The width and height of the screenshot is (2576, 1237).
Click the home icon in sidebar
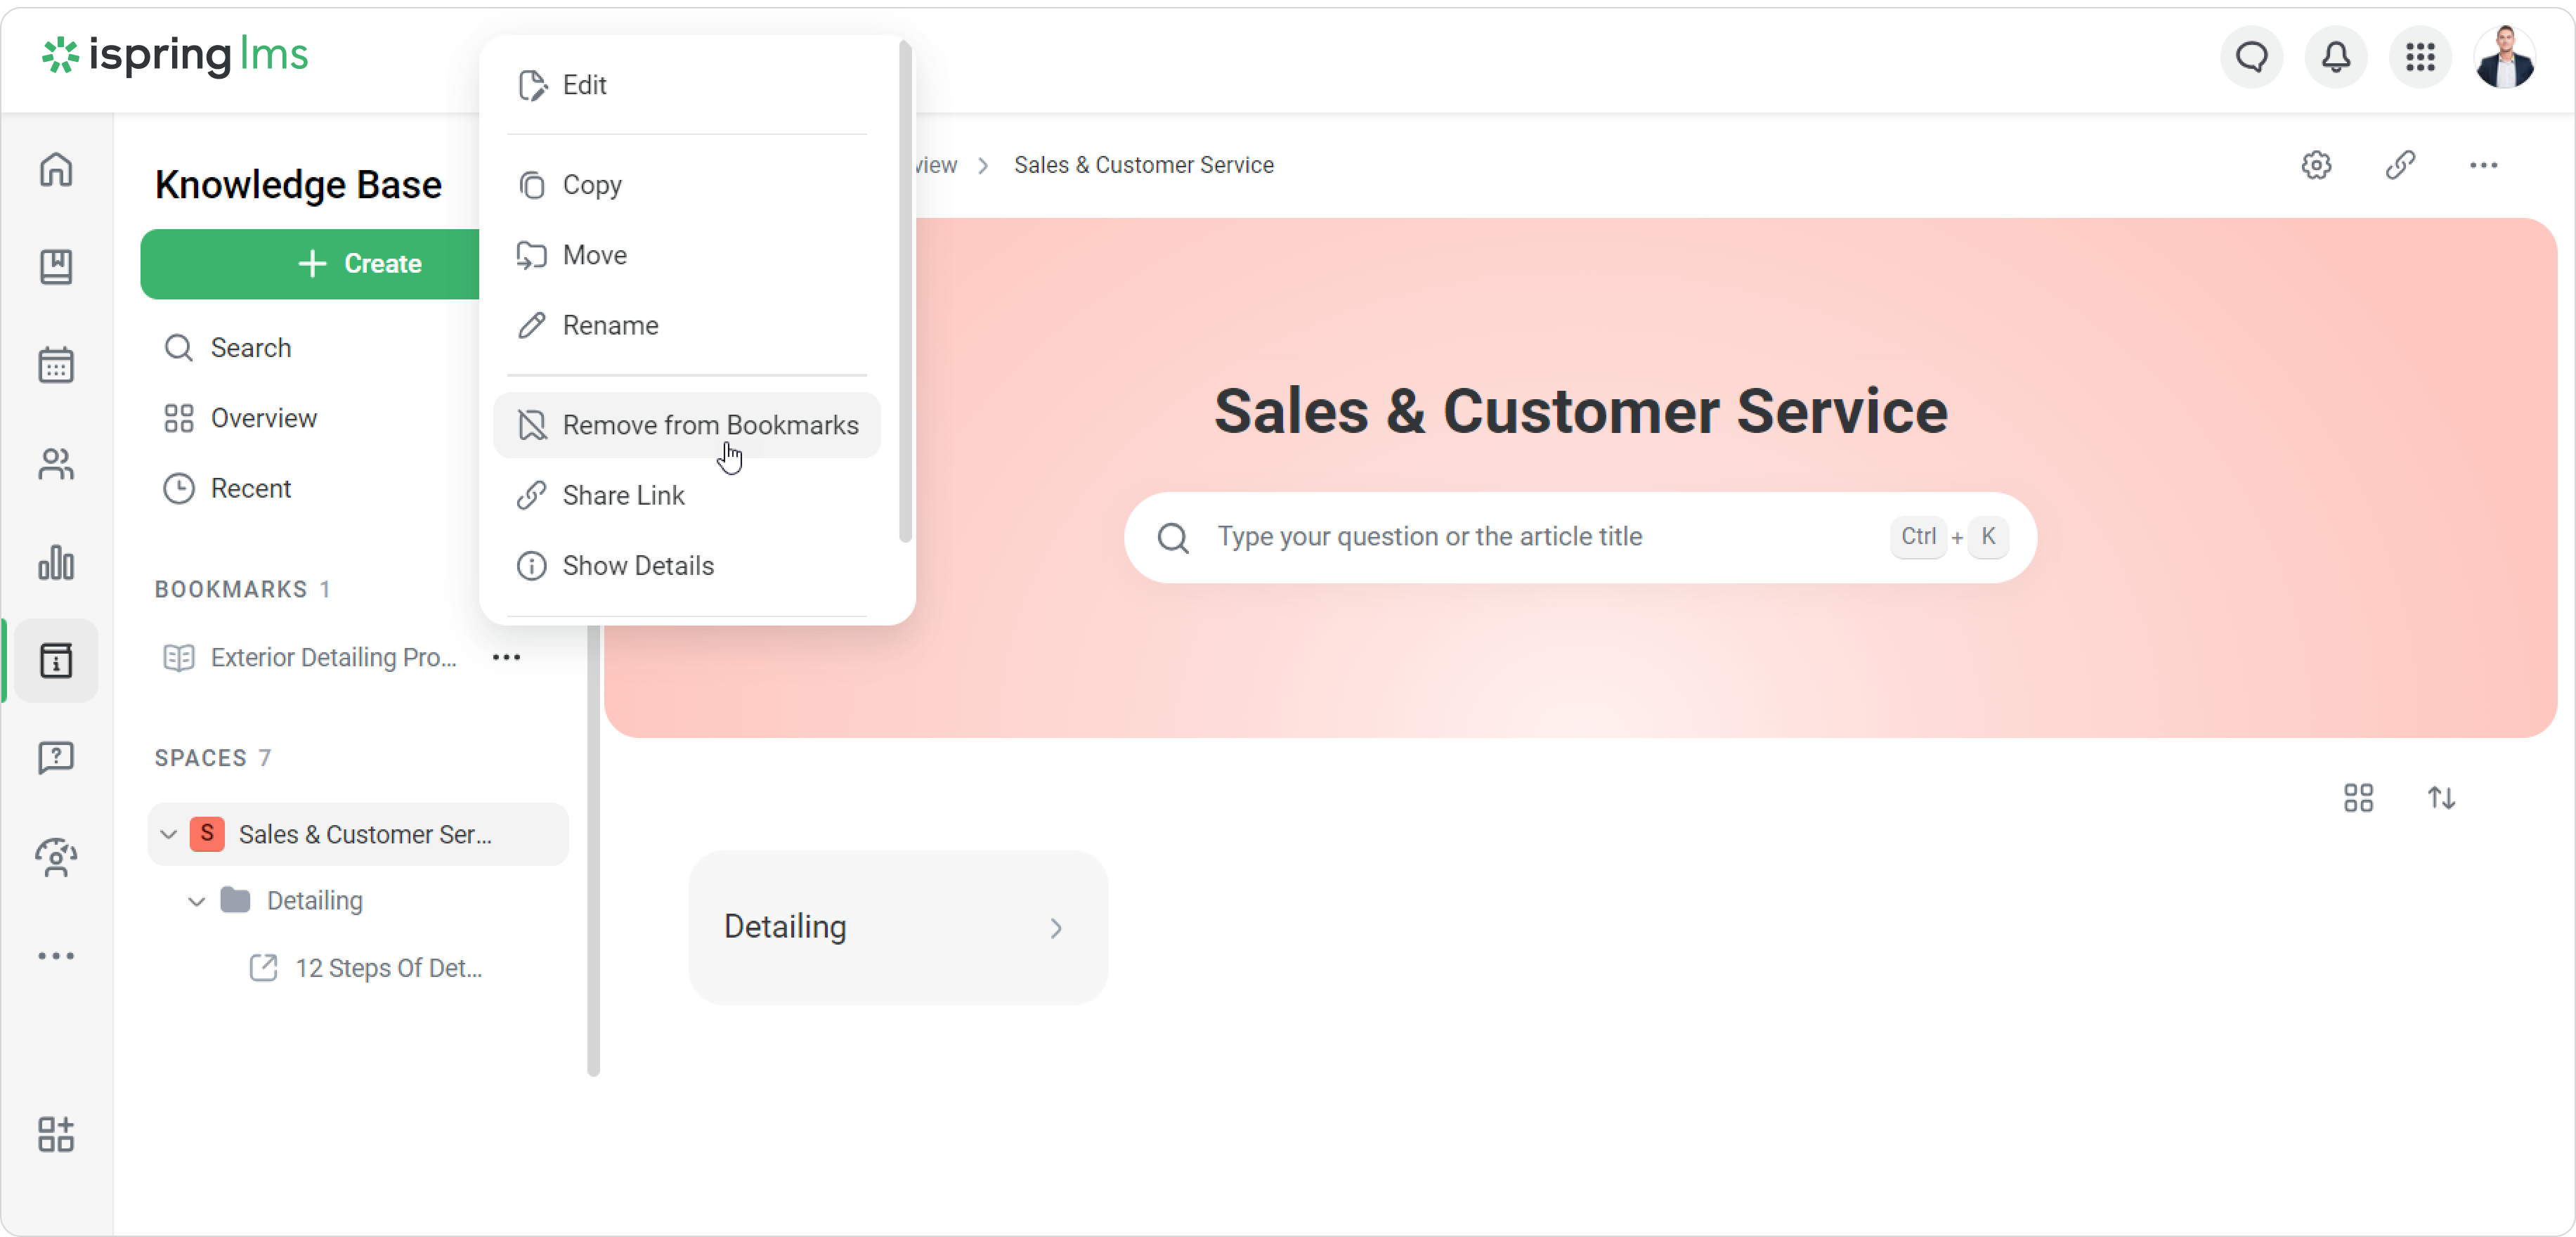56,169
